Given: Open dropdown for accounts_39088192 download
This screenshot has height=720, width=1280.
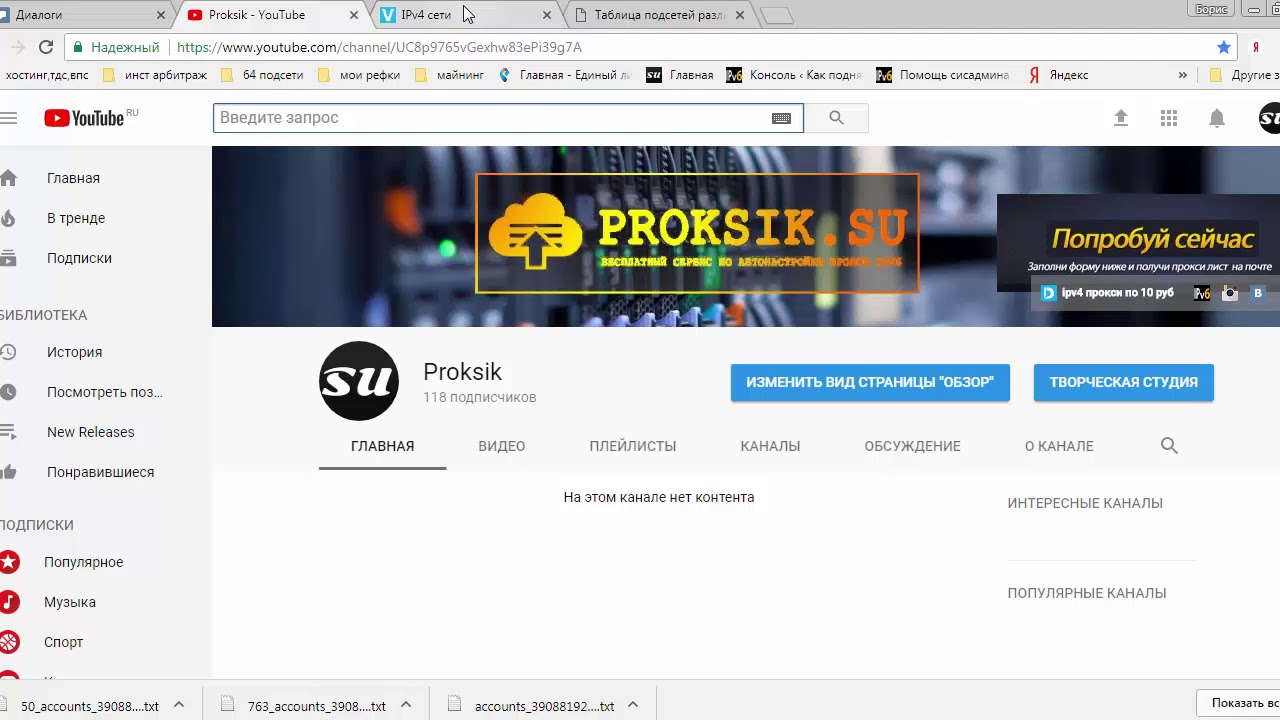Looking at the screenshot, I should (633, 705).
